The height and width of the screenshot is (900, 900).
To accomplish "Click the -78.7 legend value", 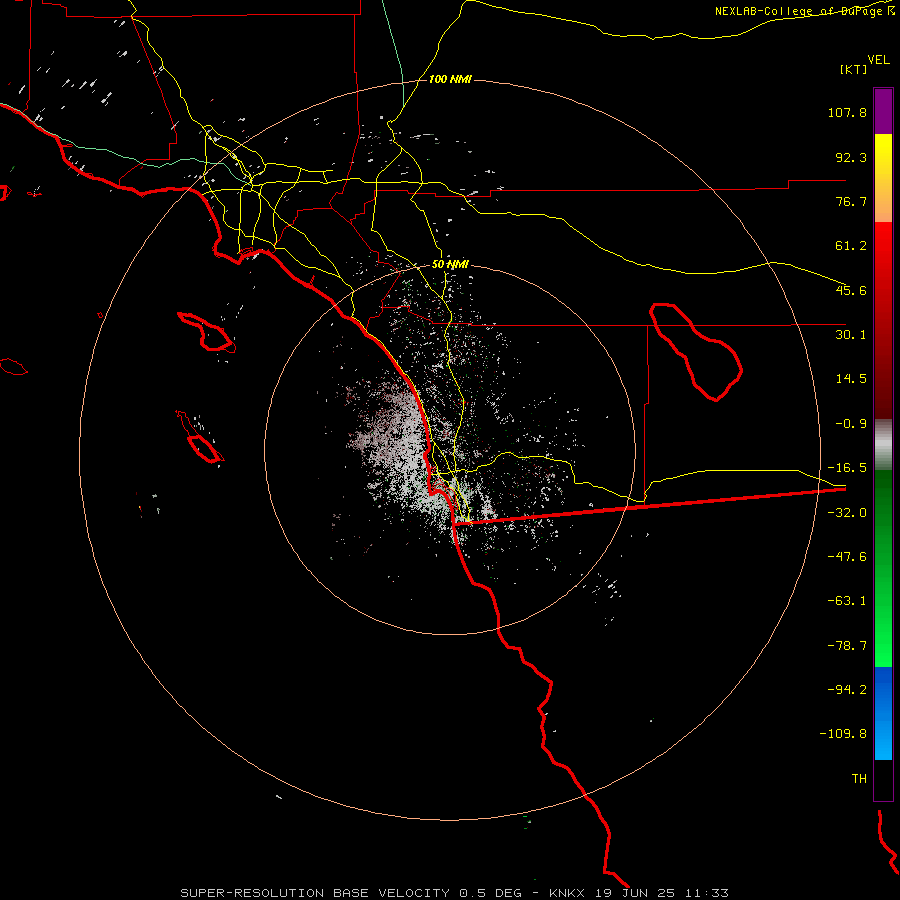I will click(x=847, y=646).
